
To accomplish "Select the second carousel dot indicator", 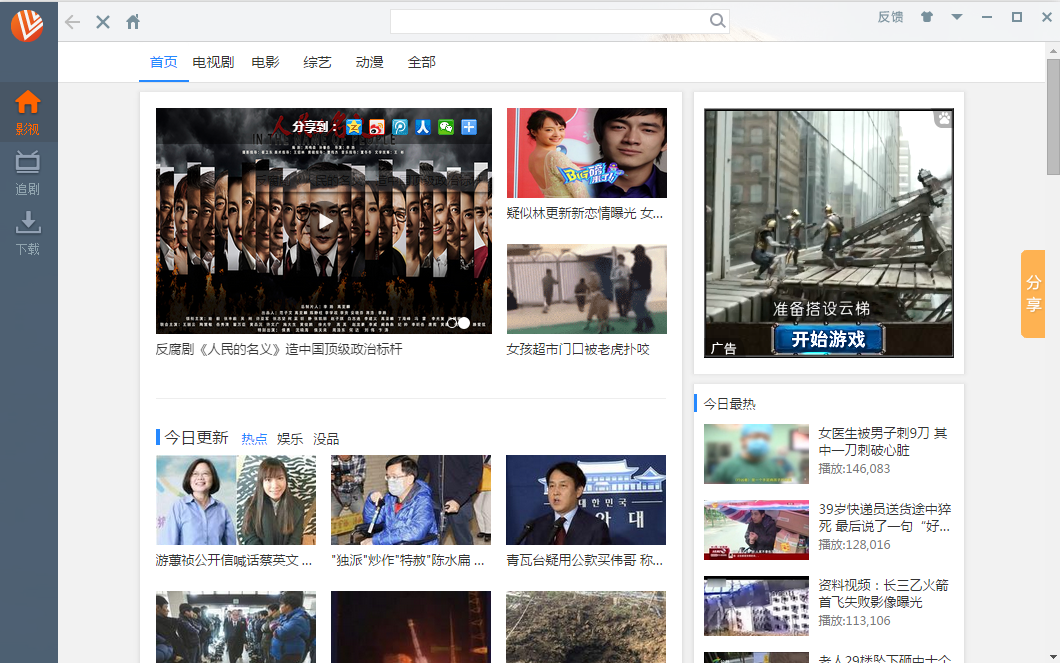I will pos(464,323).
